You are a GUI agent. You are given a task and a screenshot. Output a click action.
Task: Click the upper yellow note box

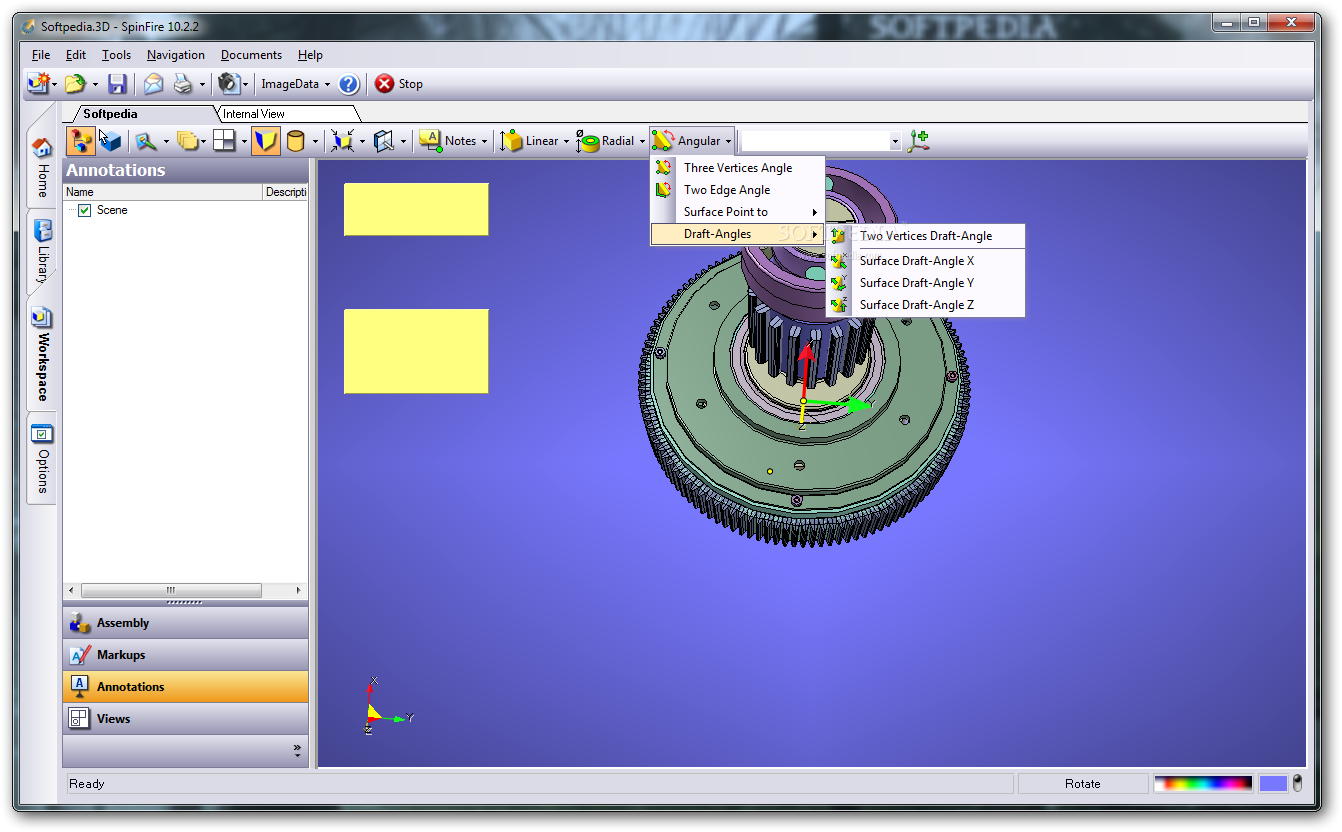point(416,209)
